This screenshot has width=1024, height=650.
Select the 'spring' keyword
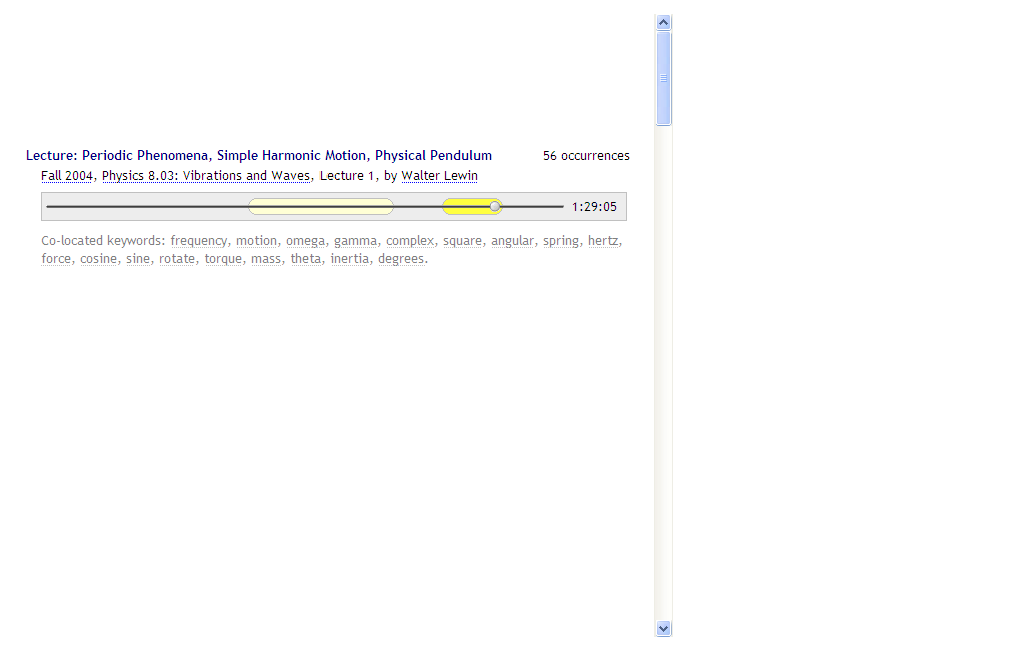click(561, 241)
